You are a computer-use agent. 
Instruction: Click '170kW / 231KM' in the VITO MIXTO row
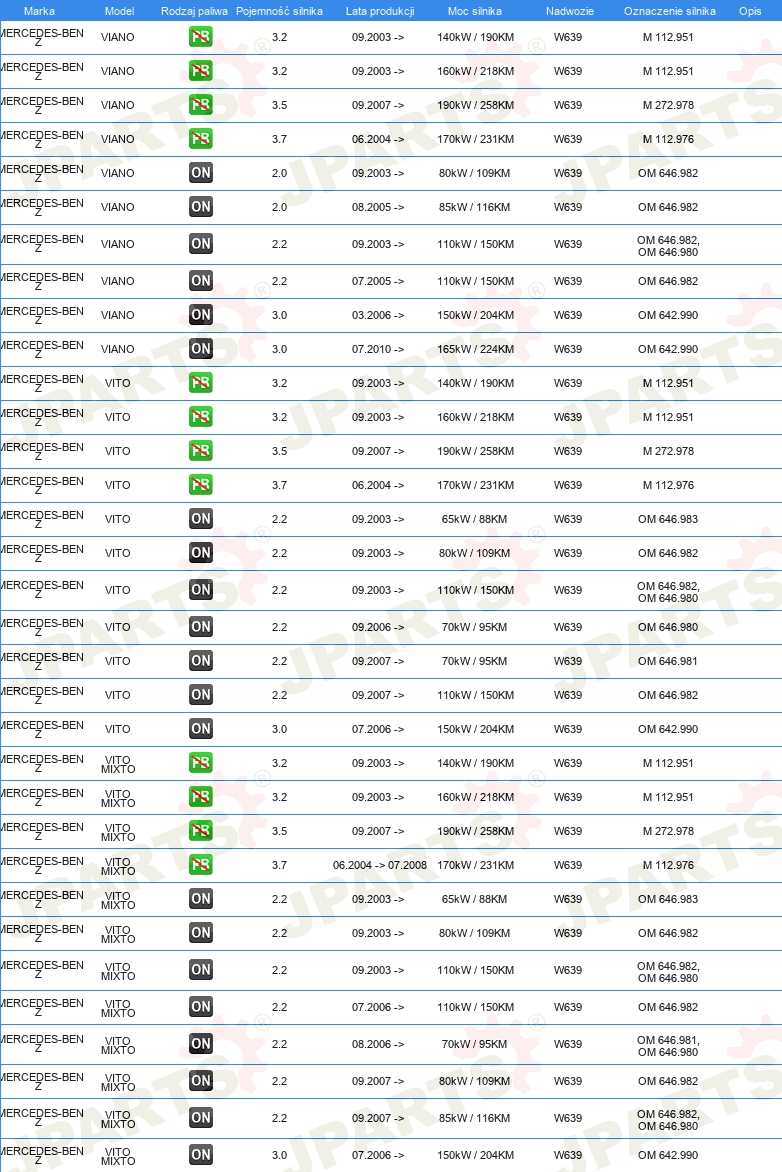475,865
